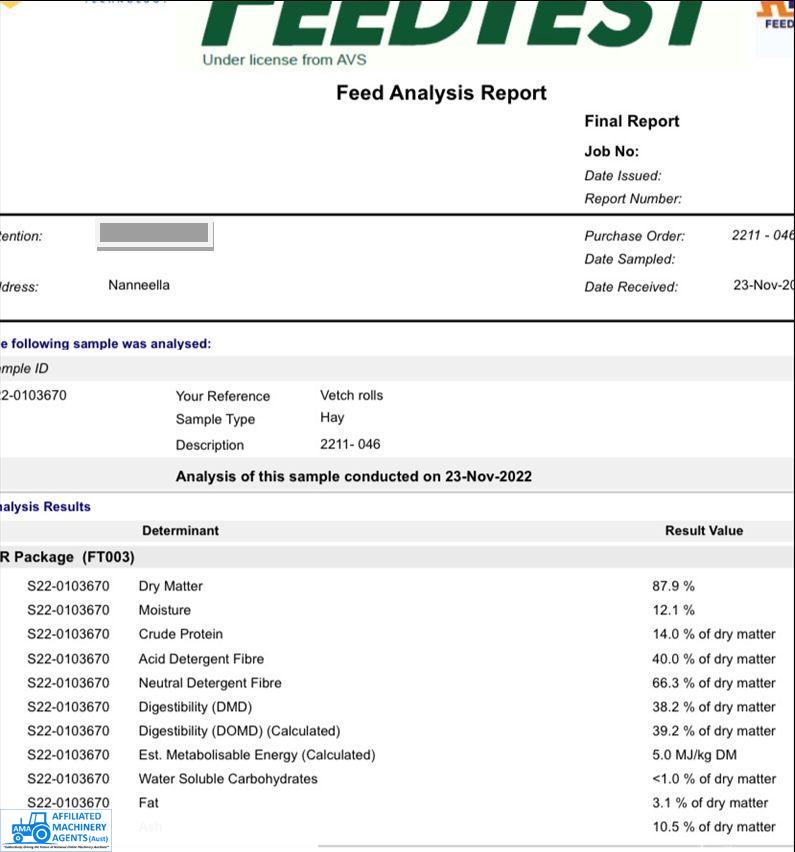This screenshot has height=852, width=795.
Task: Click the 'Determinant' column header
Action: pyautogui.click(x=180, y=531)
